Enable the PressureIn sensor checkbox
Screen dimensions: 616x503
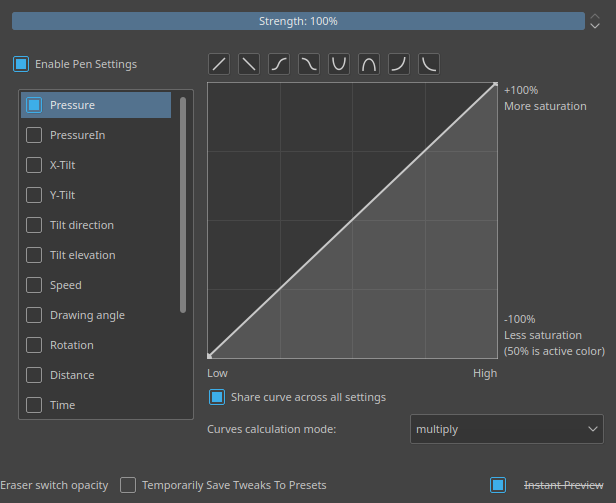coord(34,135)
